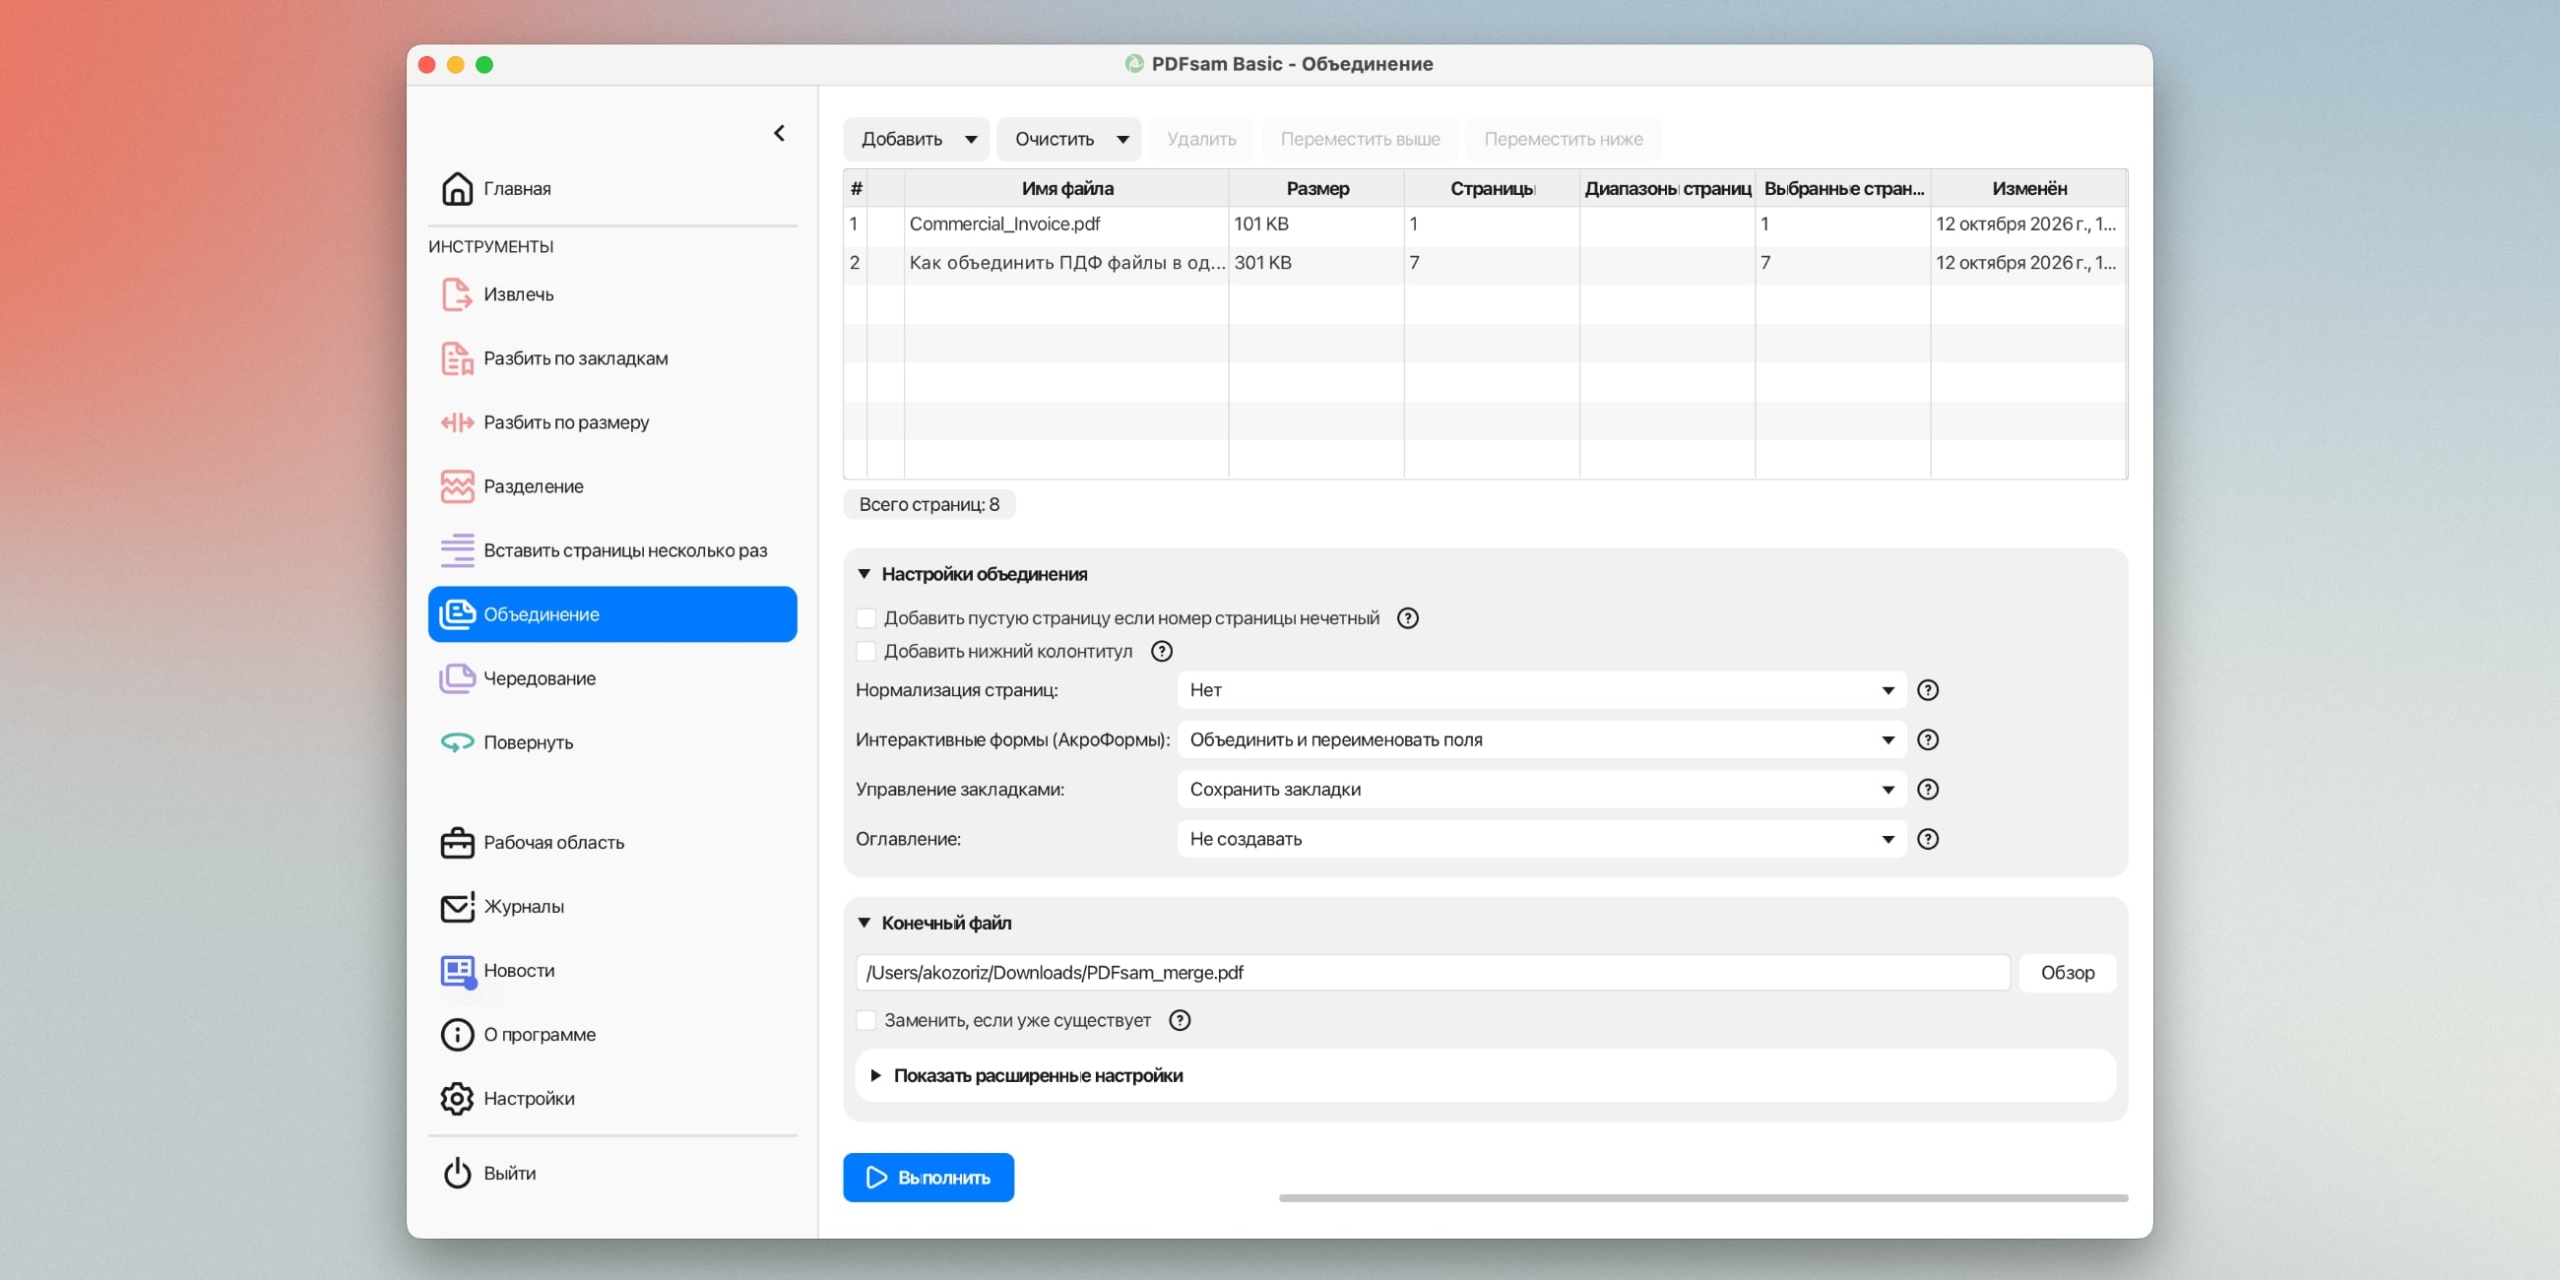Toggle Добавить нижний колонтитул checkbox
This screenshot has height=1280, width=2560.
(x=866, y=651)
